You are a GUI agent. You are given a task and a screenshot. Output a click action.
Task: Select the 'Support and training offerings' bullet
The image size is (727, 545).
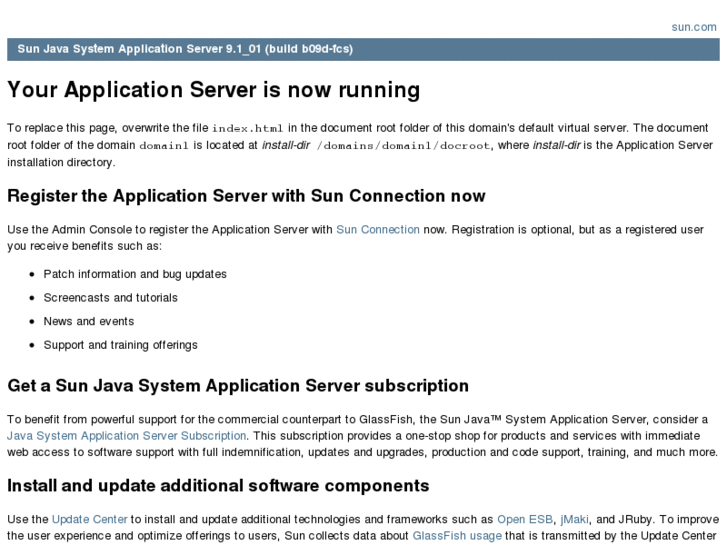click(x=120, y=345)
